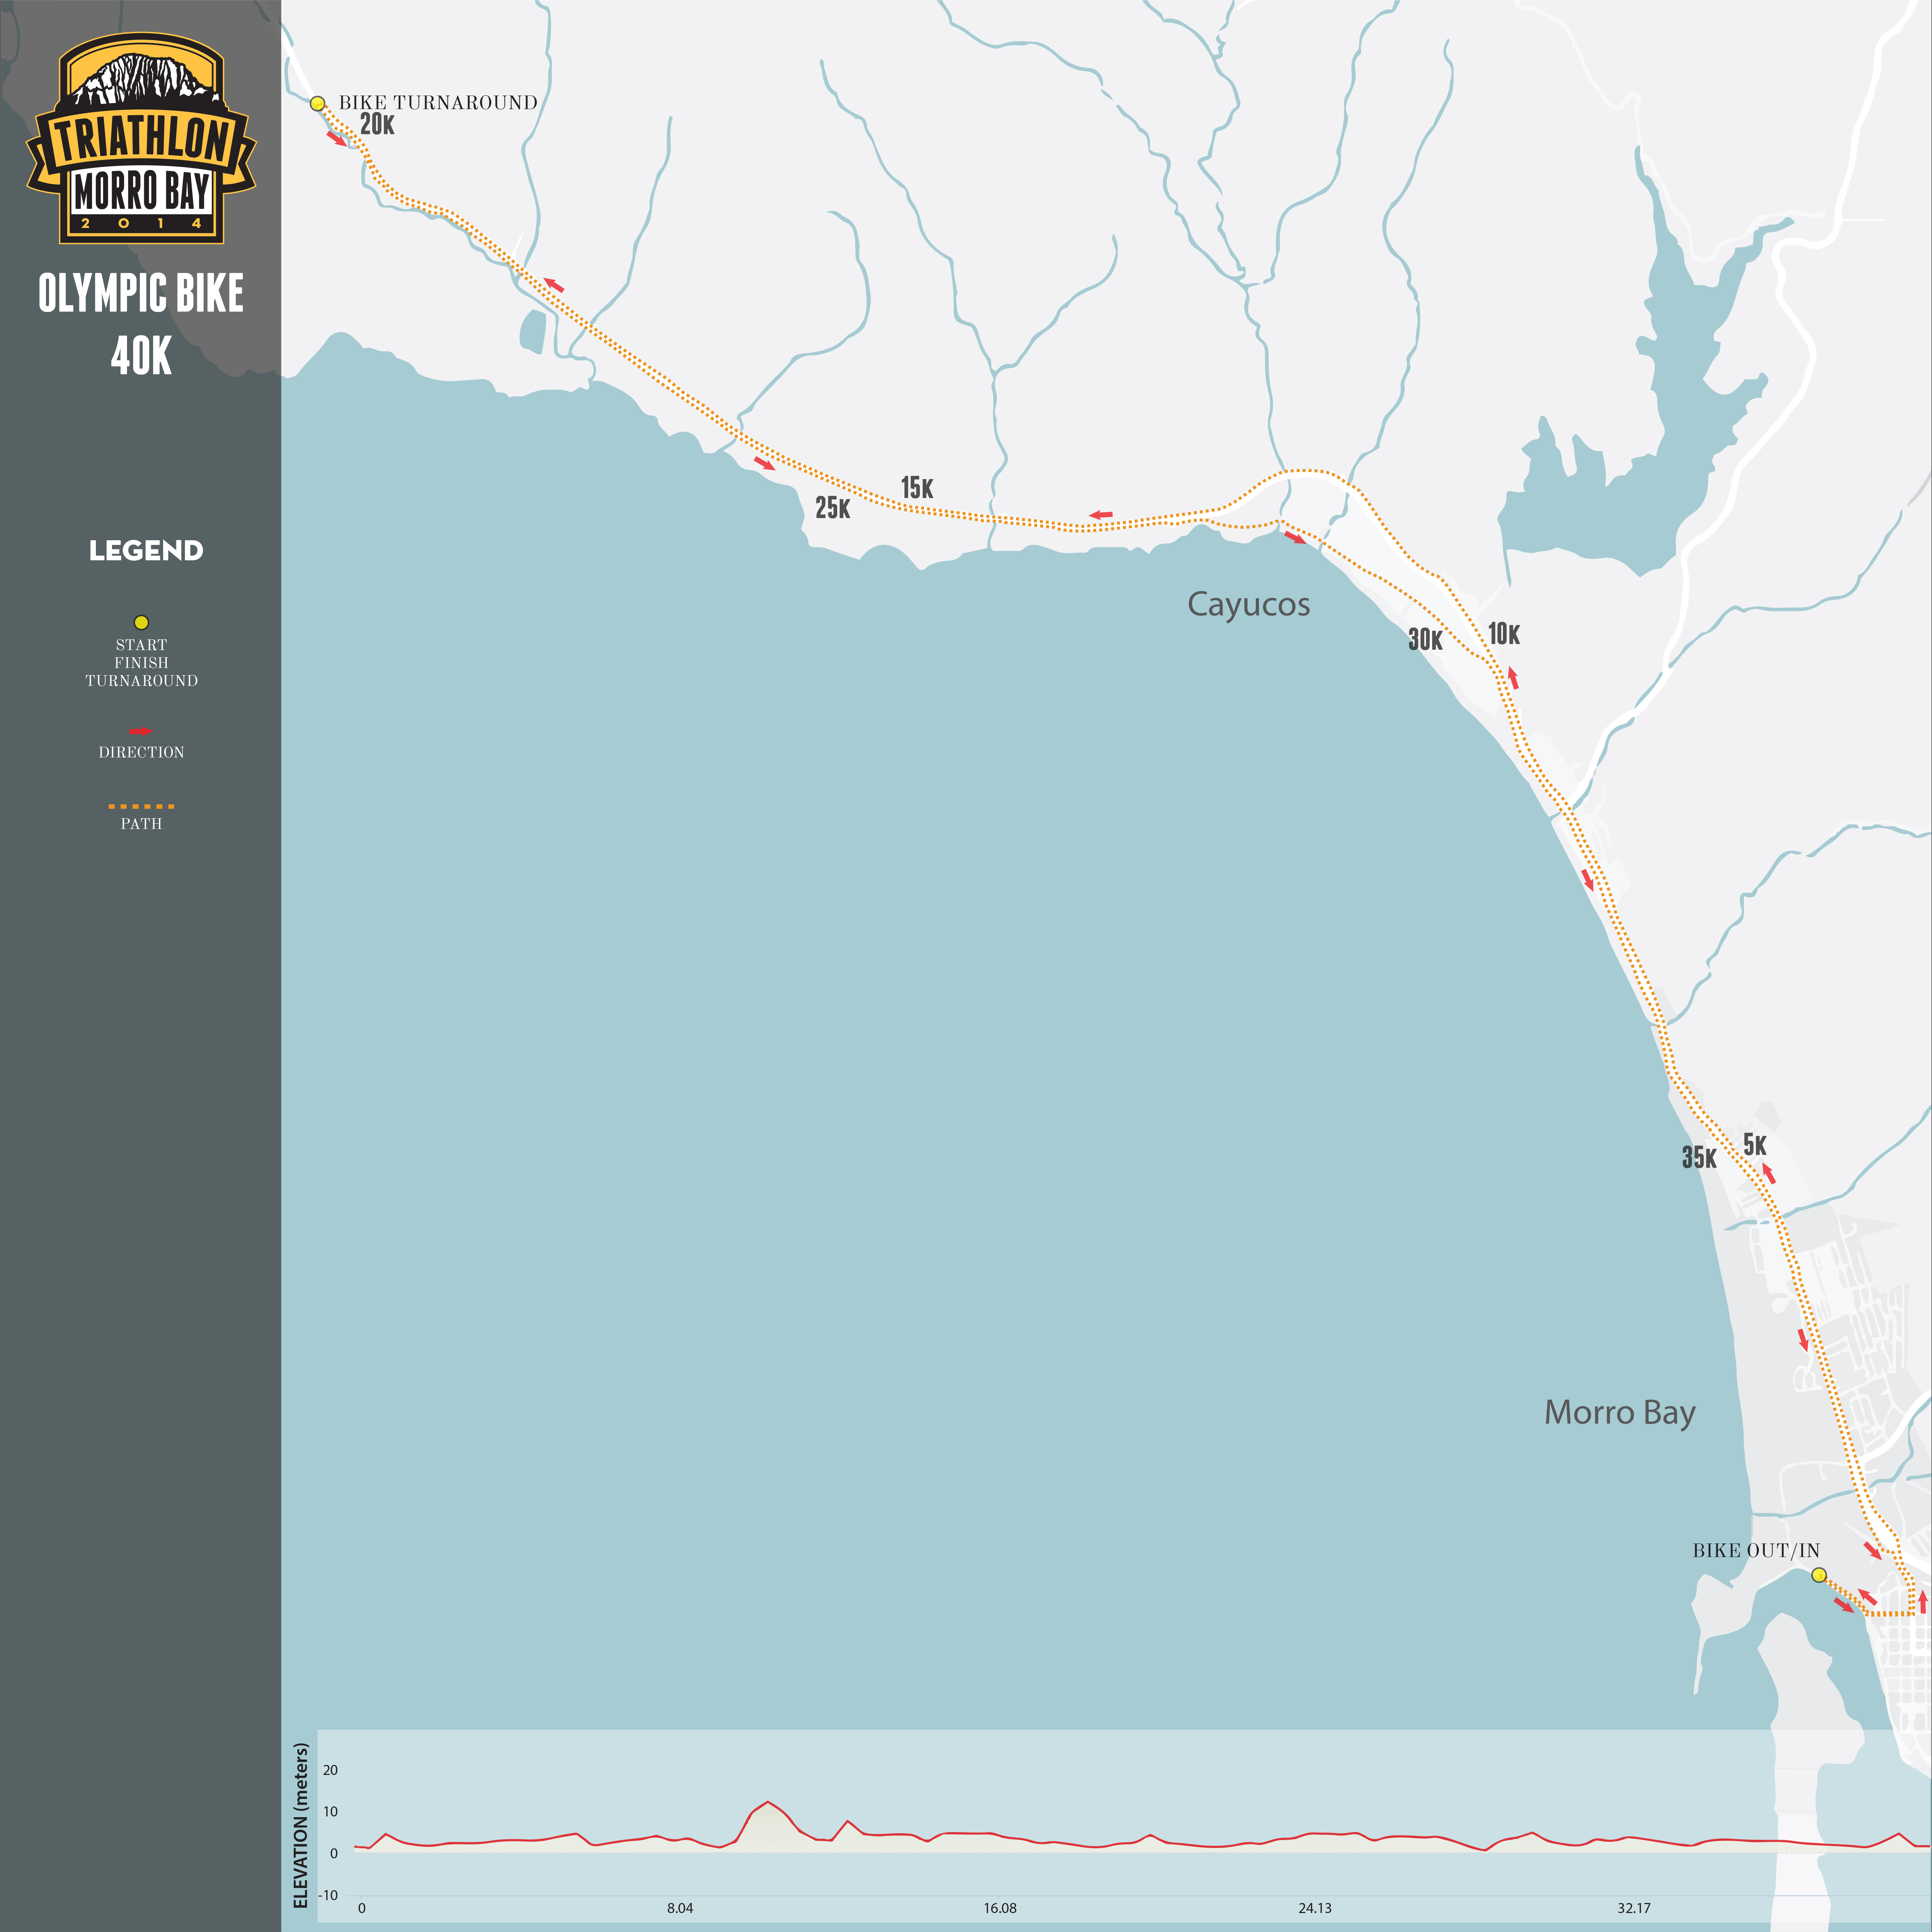Click the 16.08 tick on the elevation chart
This screenshot has width=1932, height=1932.
click(1000, 1908)
